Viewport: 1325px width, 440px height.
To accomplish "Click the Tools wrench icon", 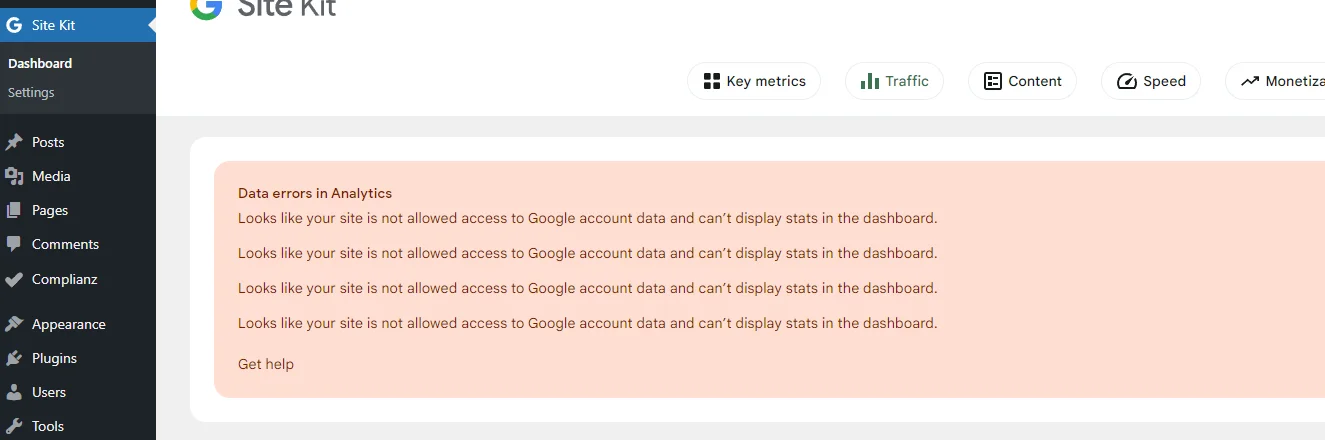I will 14,426.
